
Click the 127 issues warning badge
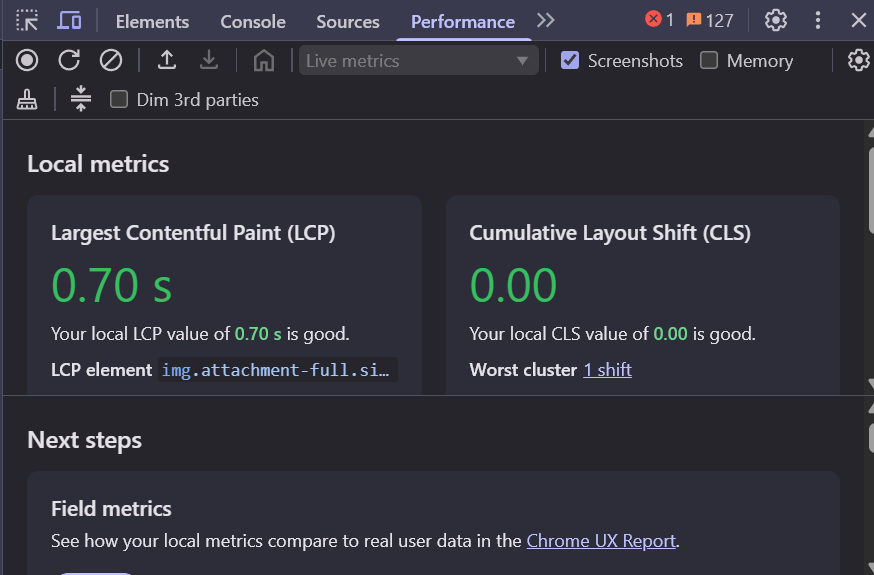pyautogui.click(x=710, y=21)
